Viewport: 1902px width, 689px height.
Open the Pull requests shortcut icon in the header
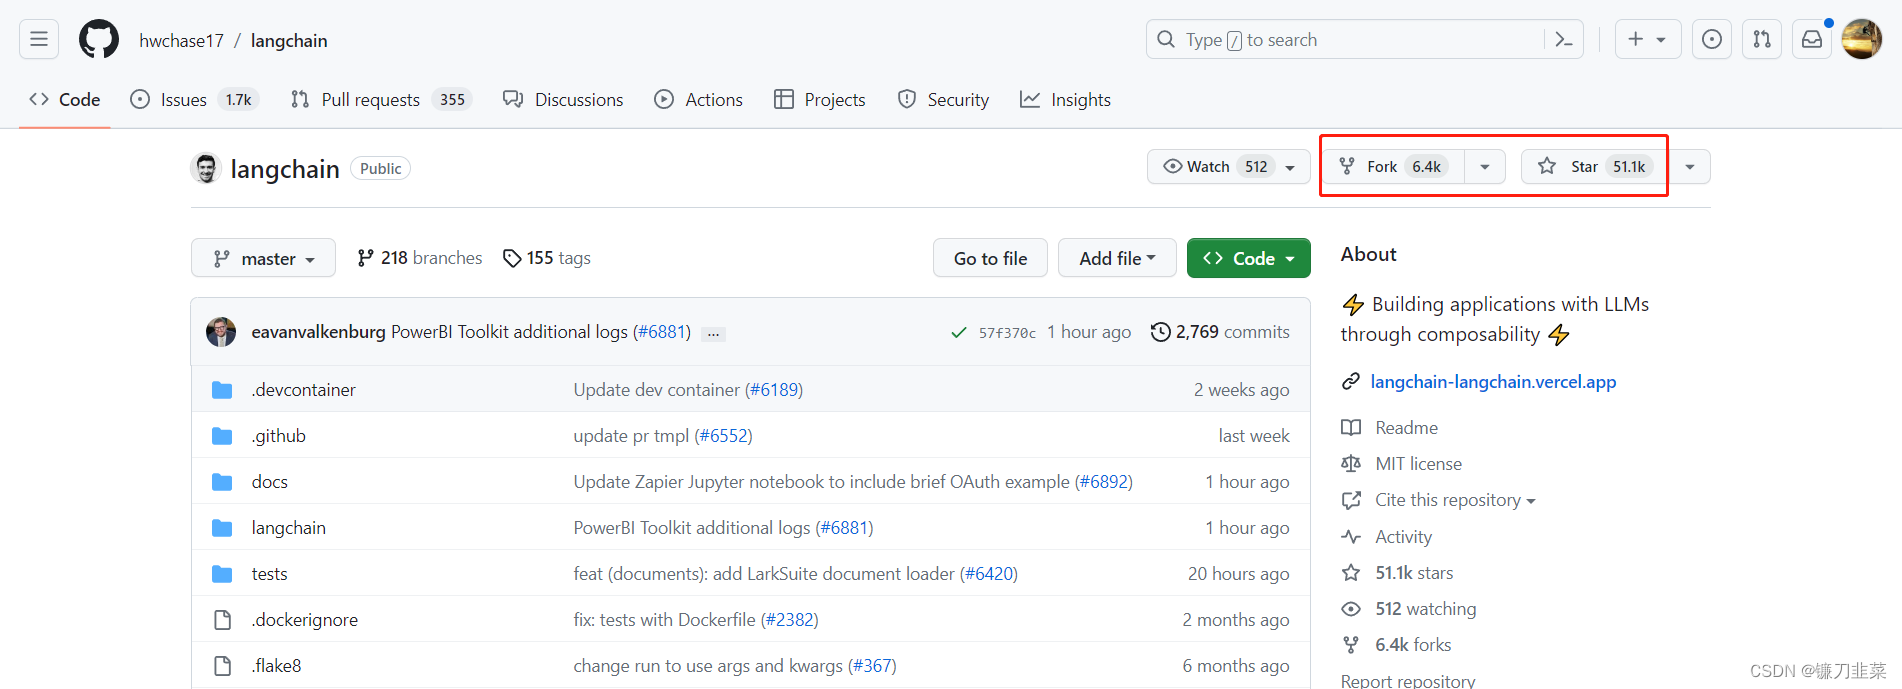click(1762, 40)
